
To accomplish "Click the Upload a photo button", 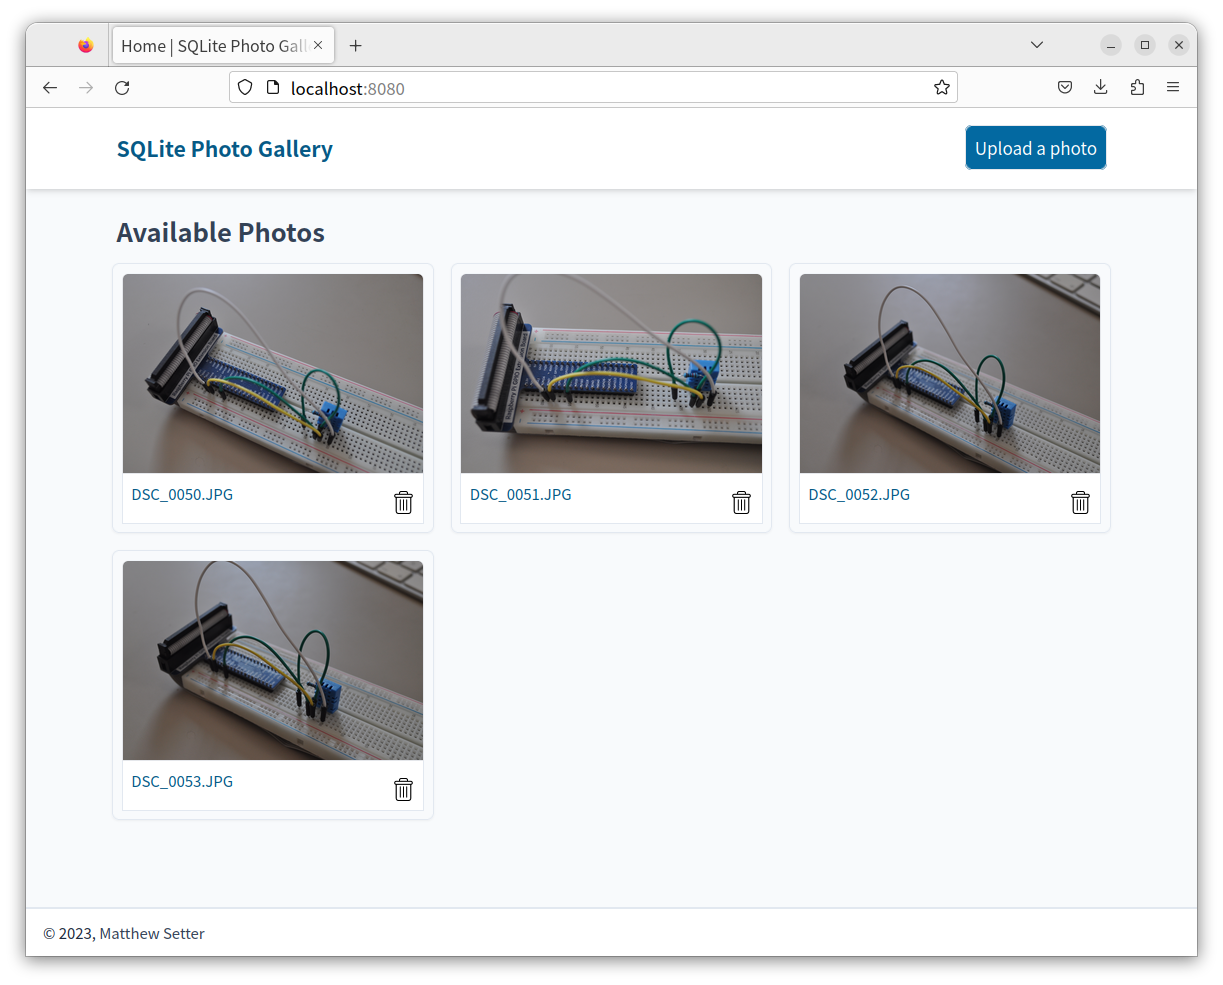I will pos(1035,147).
